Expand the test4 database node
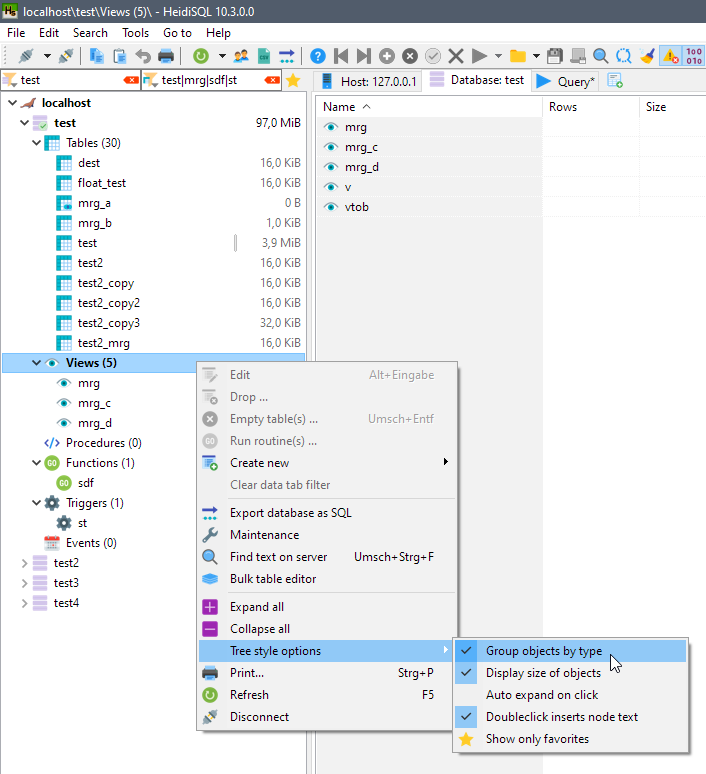This screenshot has height=774, width=706. pos(24,603)
